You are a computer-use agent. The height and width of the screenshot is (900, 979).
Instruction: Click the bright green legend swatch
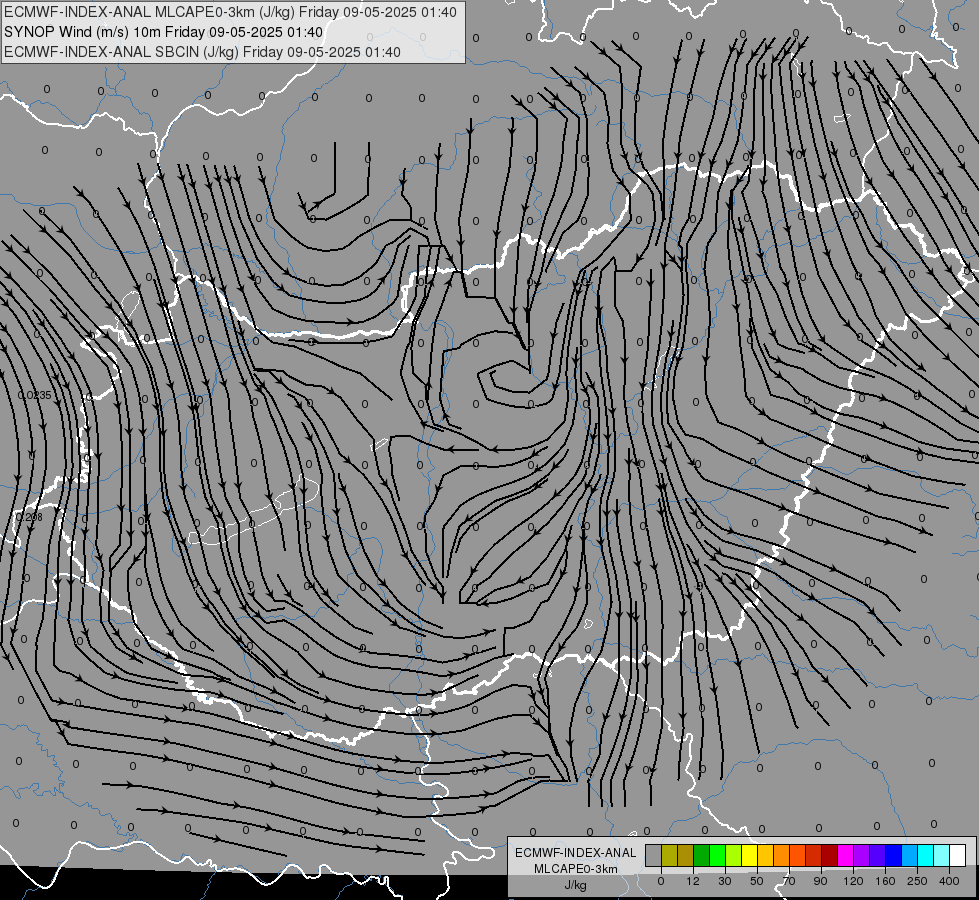click(x=718, y=855)
